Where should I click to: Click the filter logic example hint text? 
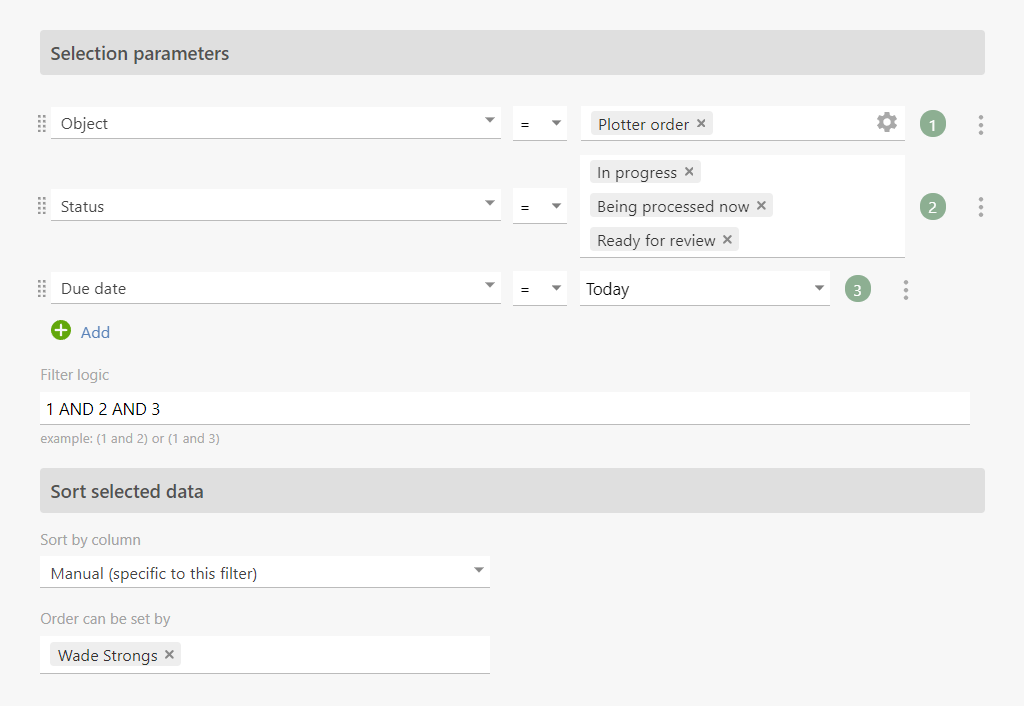(130, 439)
